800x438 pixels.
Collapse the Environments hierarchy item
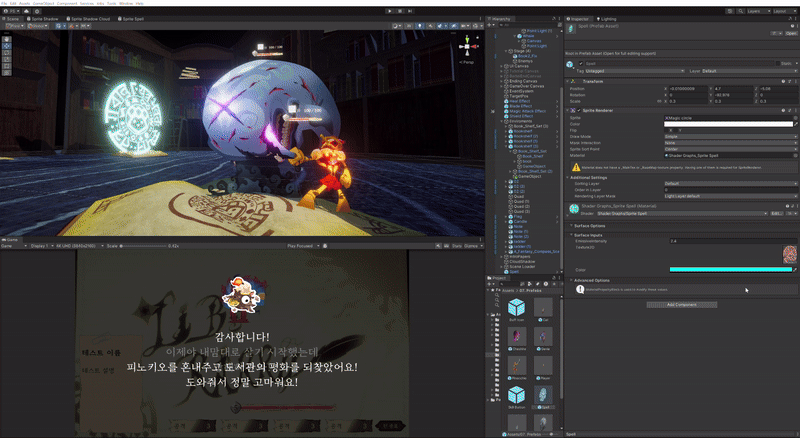[502, 121]
